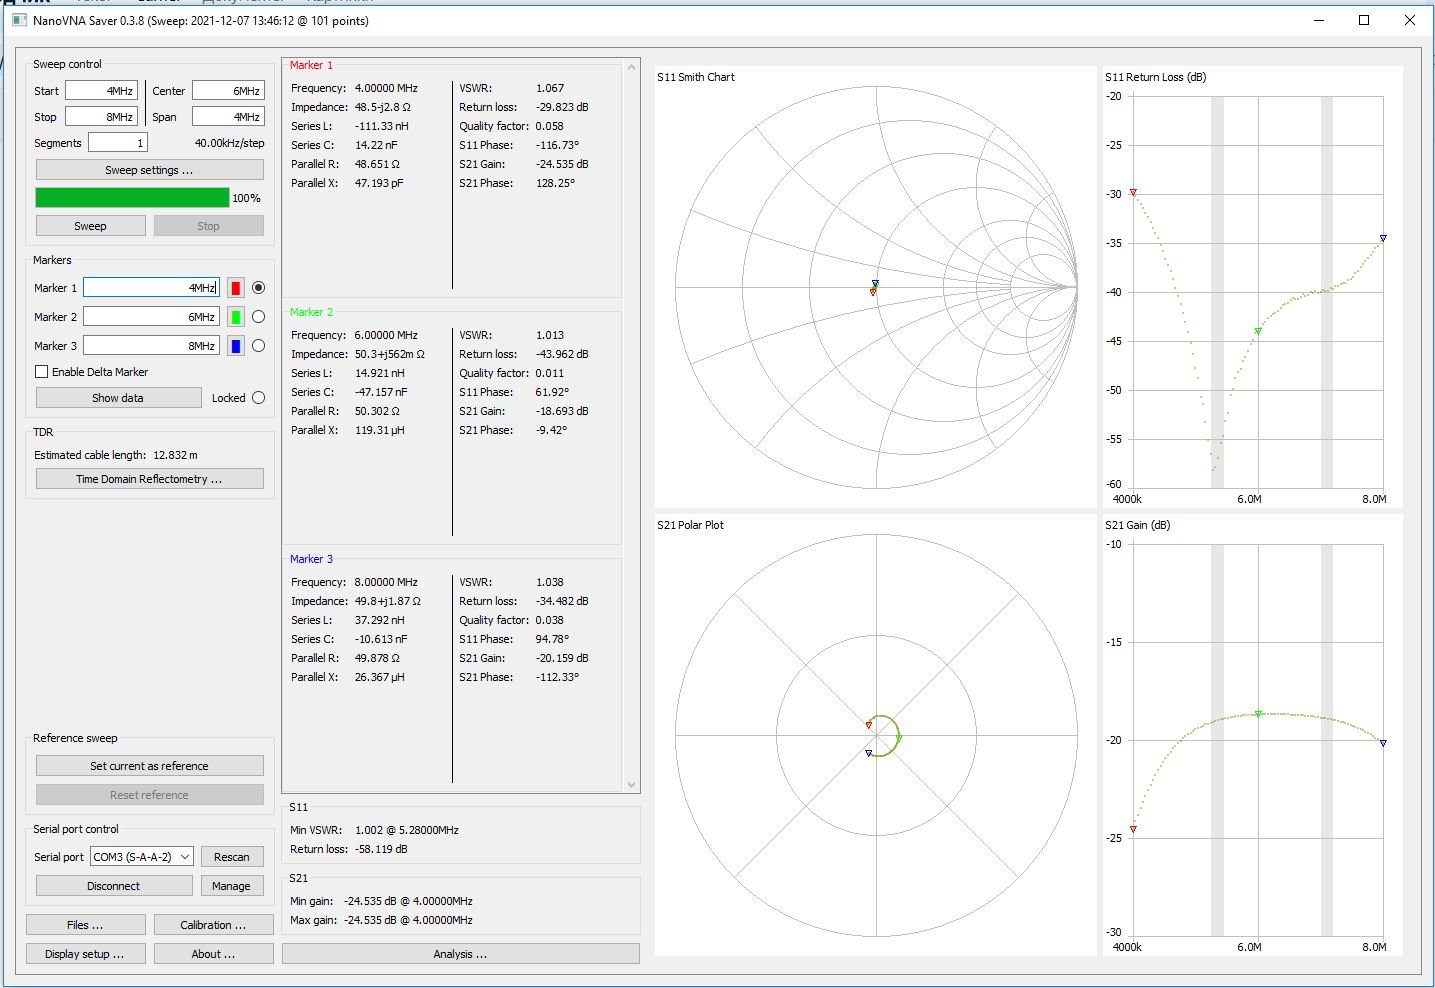Open Display setup
1435x988 pixels.
(85, 954)
